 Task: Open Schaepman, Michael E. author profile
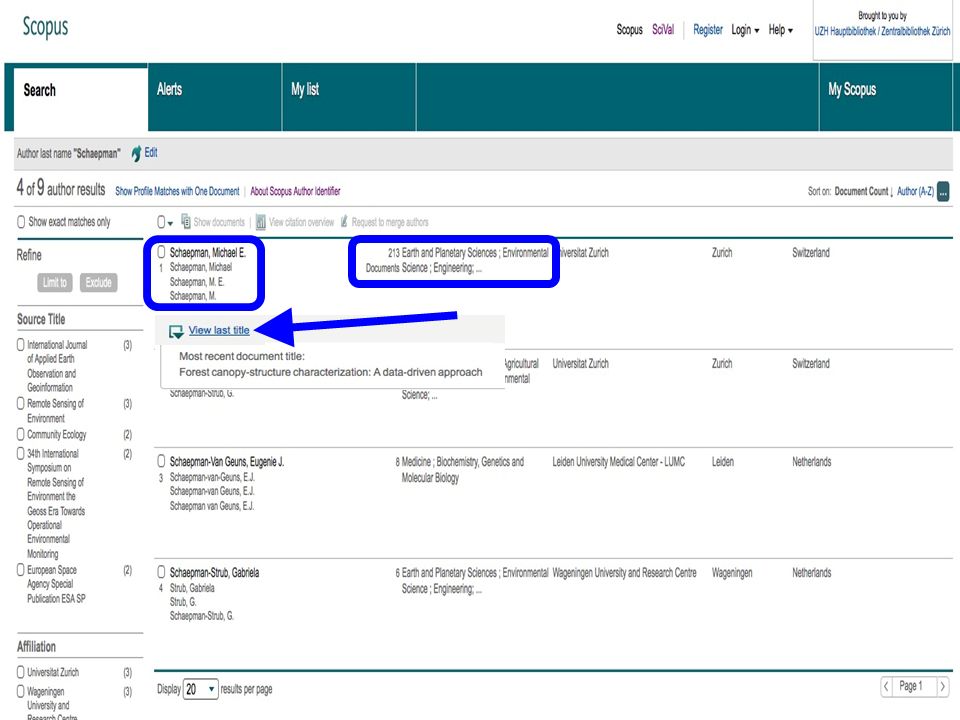[208, 252]
